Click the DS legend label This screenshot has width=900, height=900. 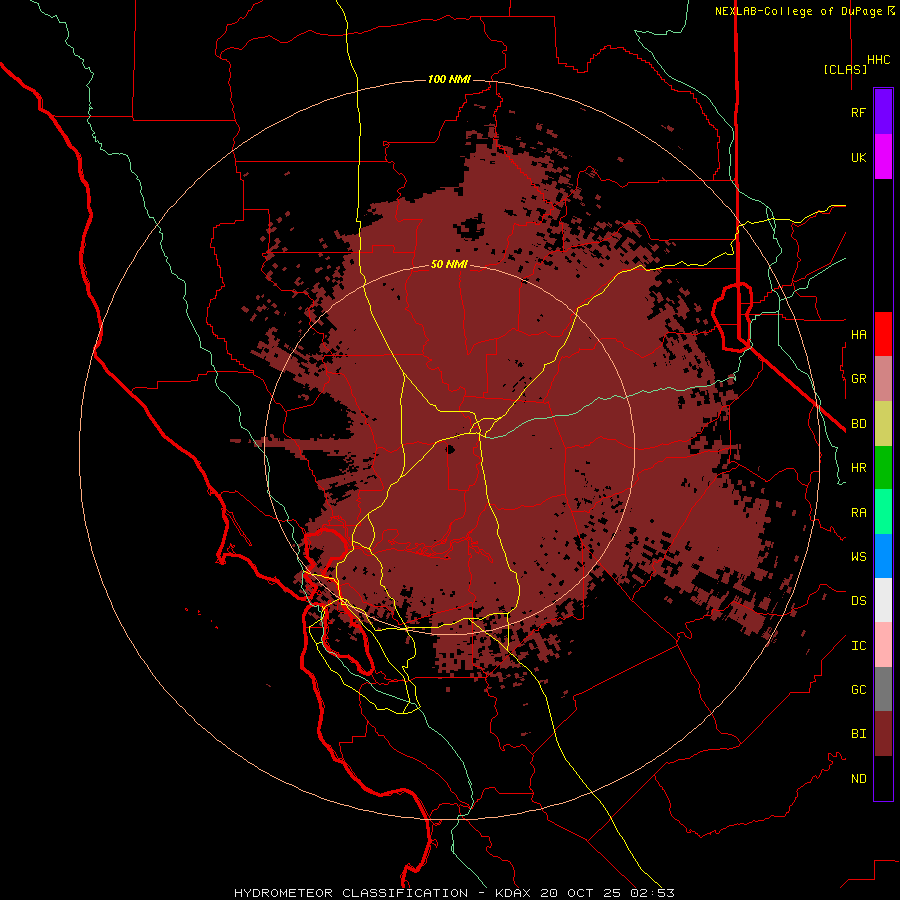(859, 601)
